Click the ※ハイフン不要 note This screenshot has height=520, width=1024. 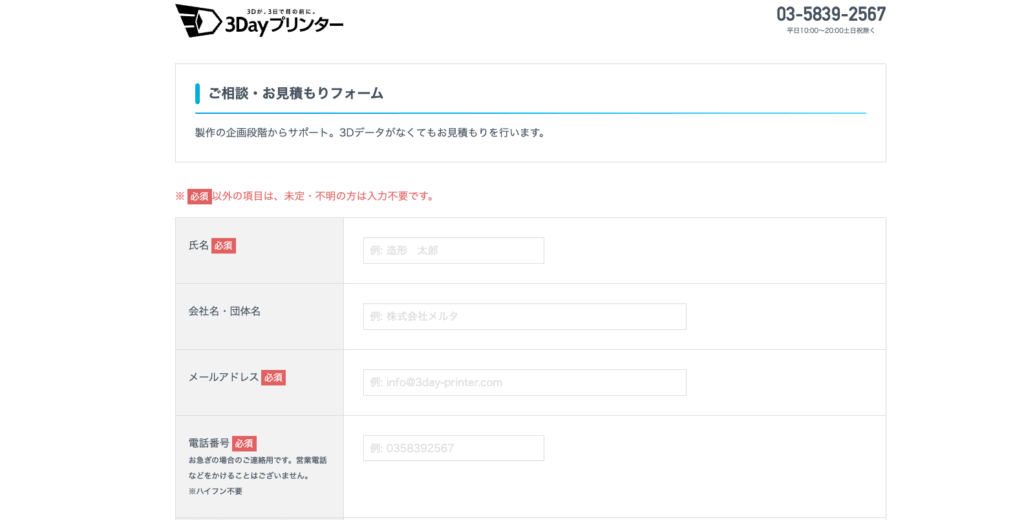point(215,491)
